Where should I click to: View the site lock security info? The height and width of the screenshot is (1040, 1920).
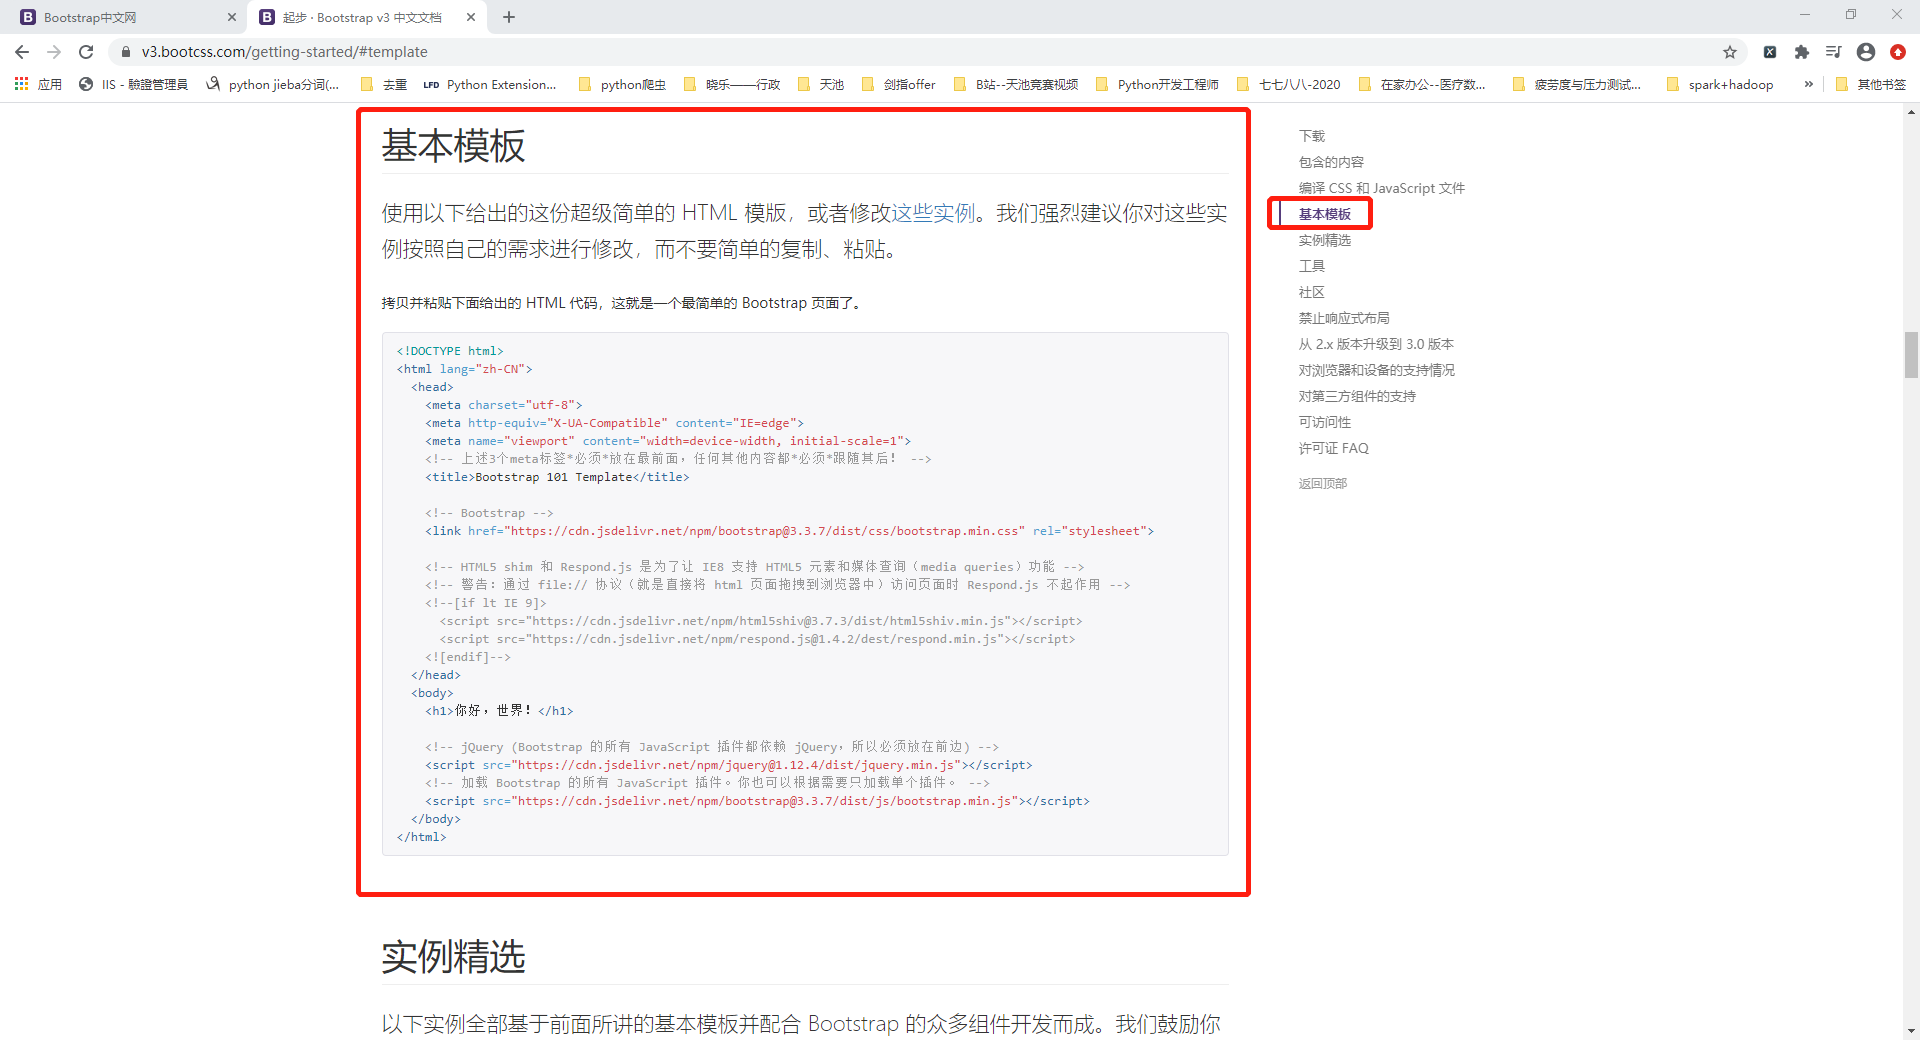coord(125,52)
